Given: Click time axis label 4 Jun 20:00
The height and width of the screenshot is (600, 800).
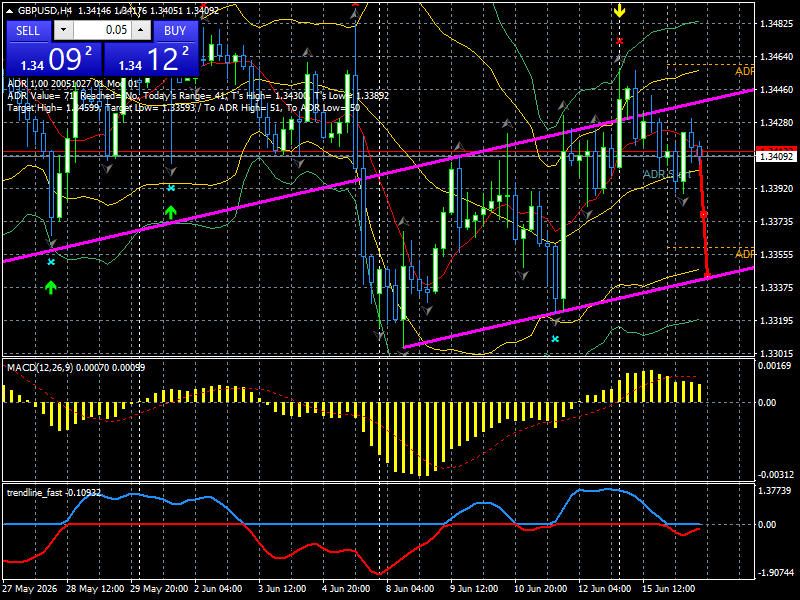Looking at the screenshot, I should [x=346, y=588].
